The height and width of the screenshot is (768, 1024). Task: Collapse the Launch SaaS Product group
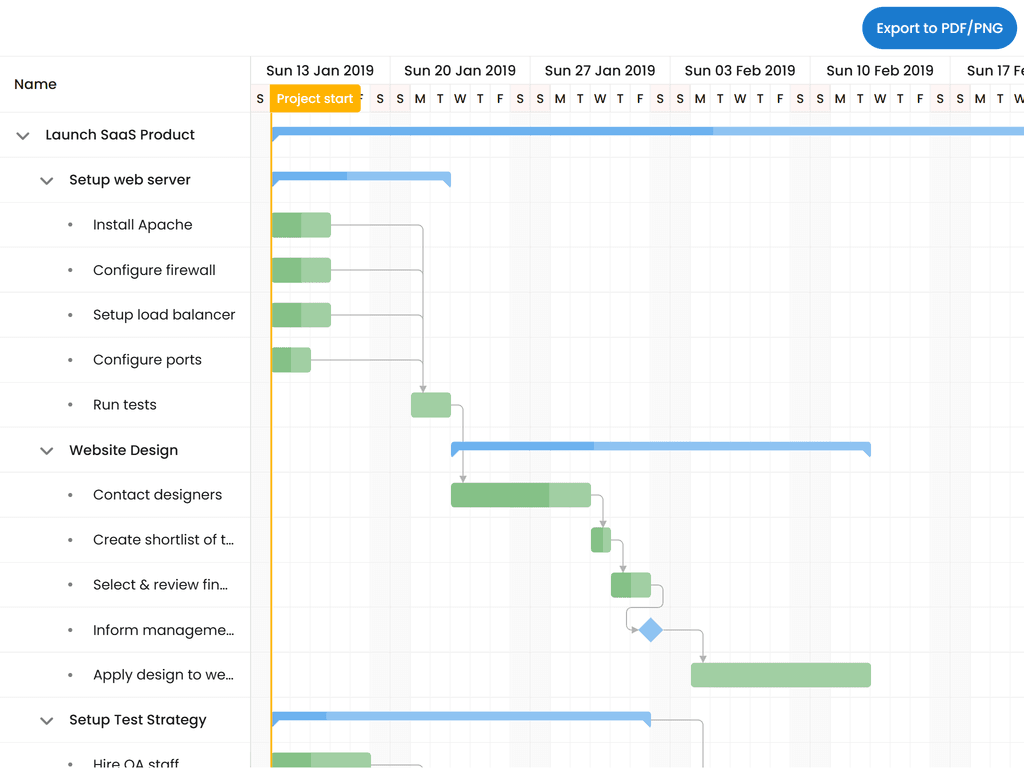tap(23, 135)
